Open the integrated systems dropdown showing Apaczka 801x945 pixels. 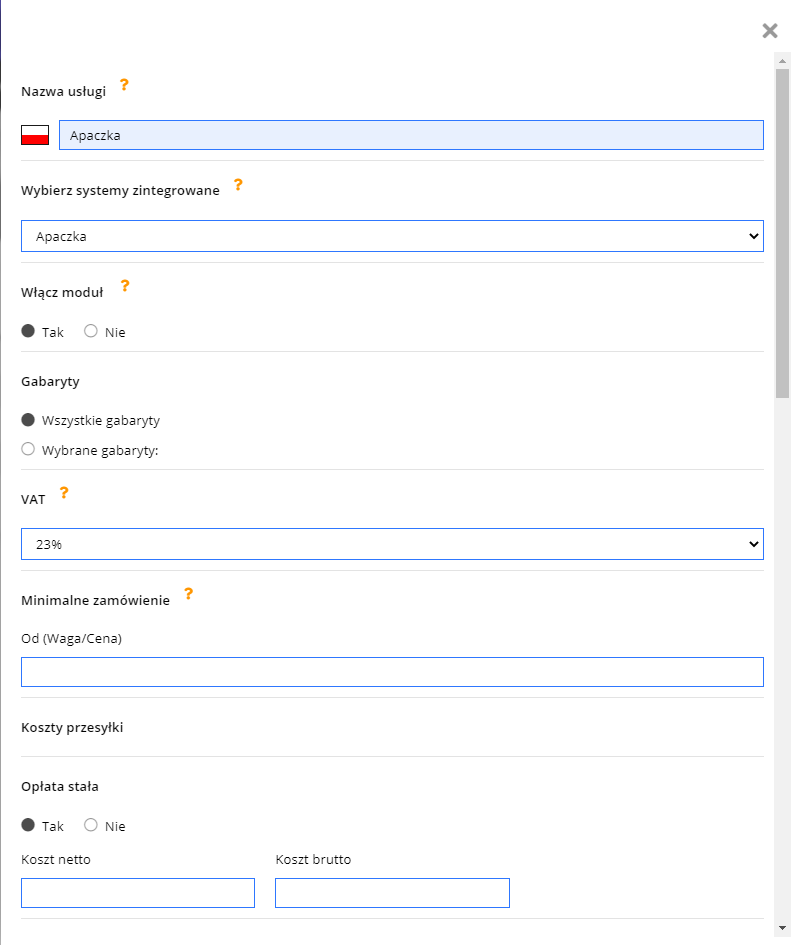click(392, 236)
